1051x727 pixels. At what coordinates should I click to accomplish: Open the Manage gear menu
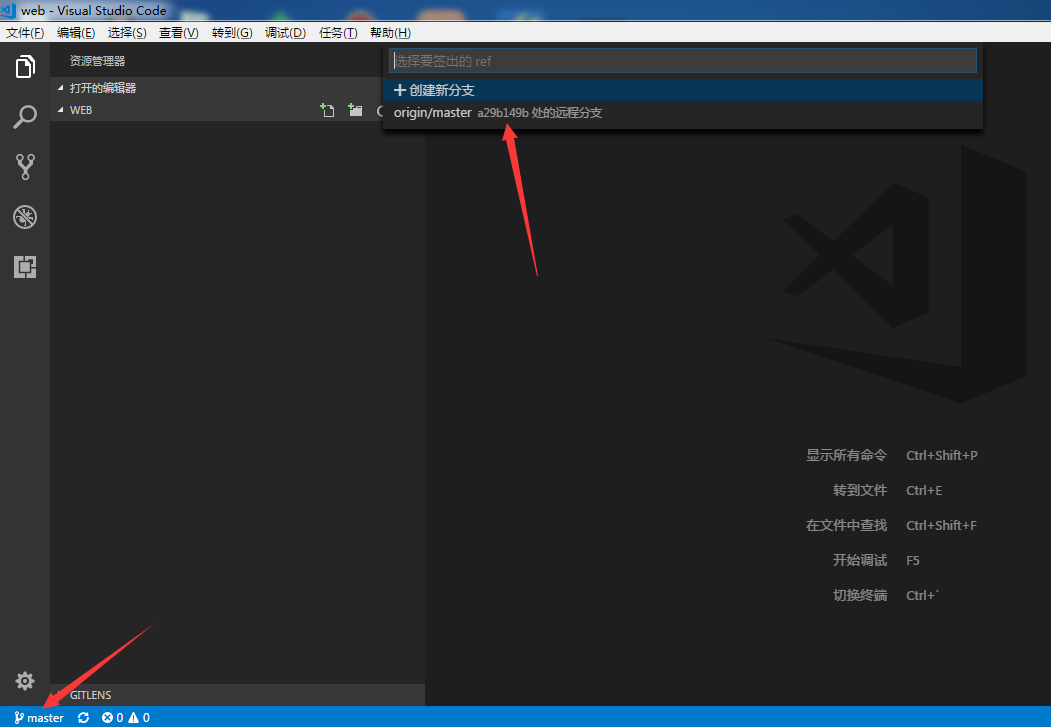coord(25,681)
